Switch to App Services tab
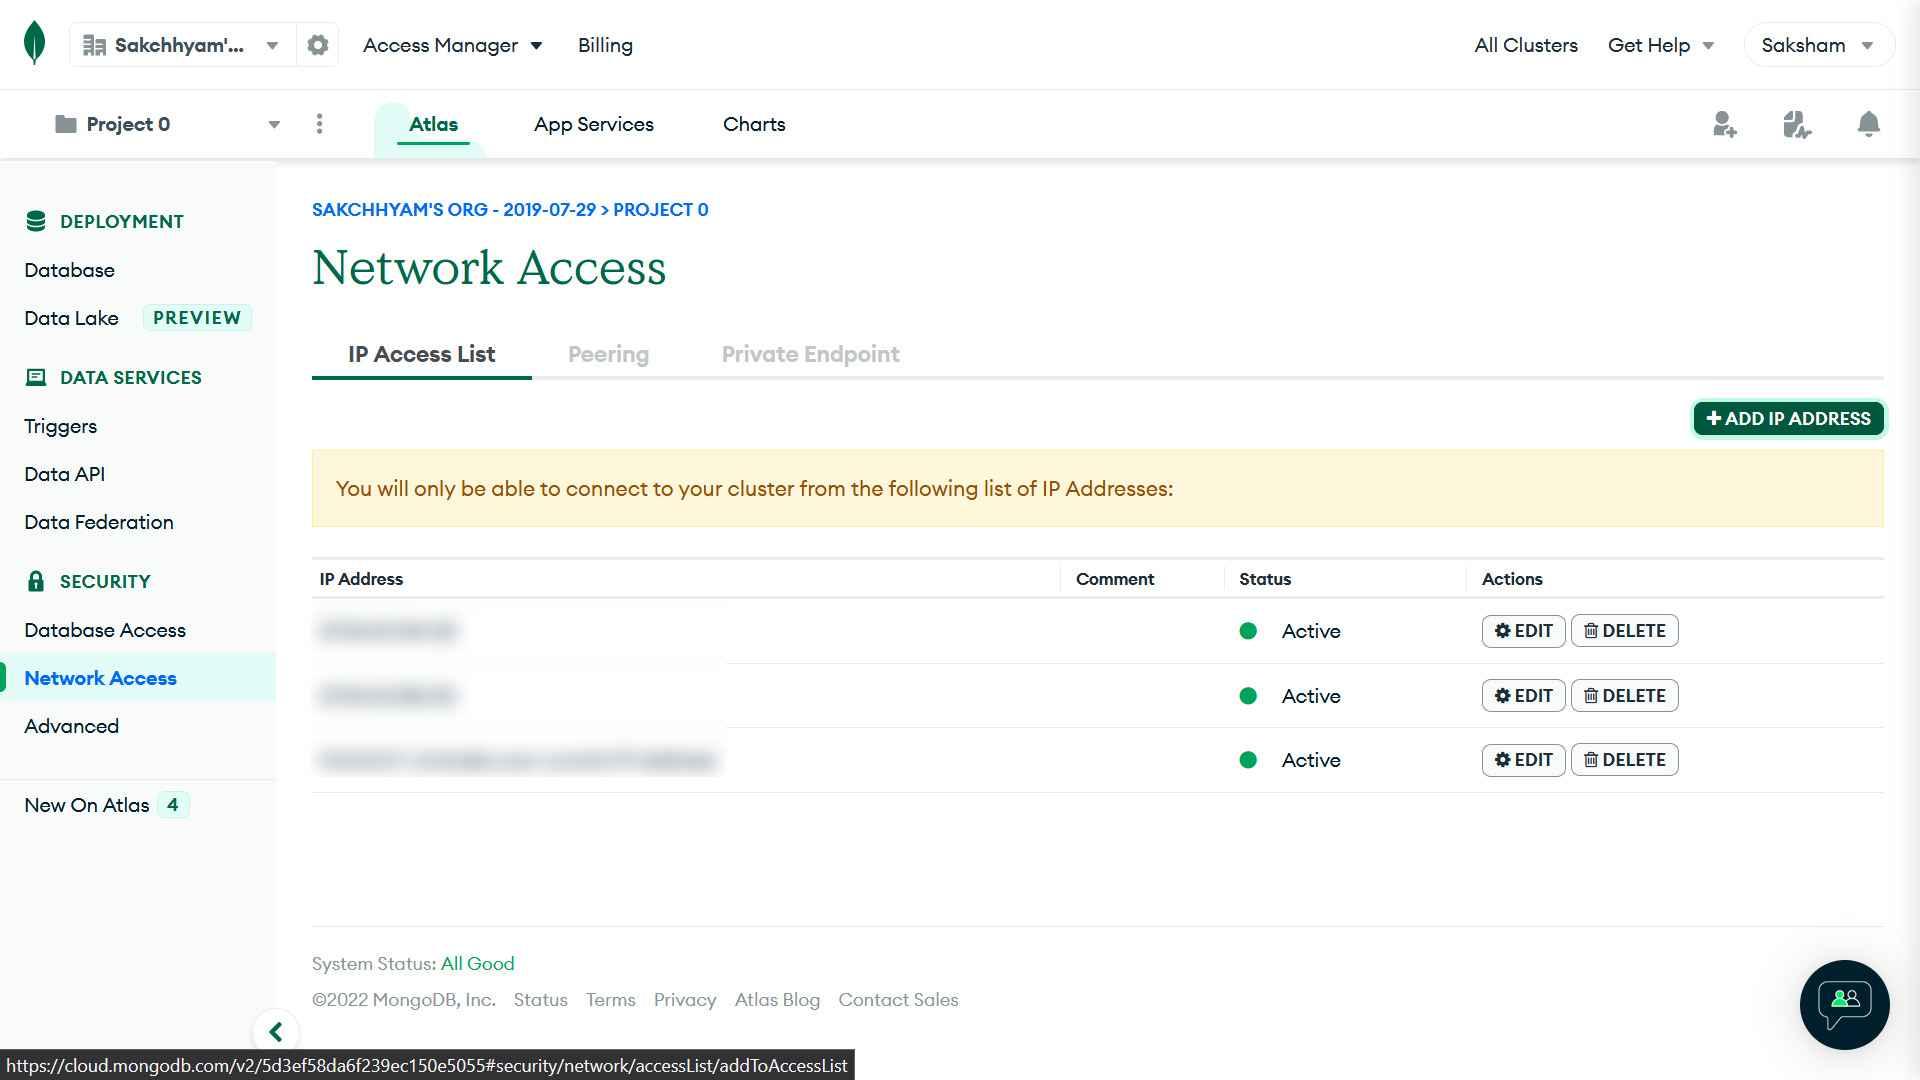1920x1080 pixels. point(594,124)
